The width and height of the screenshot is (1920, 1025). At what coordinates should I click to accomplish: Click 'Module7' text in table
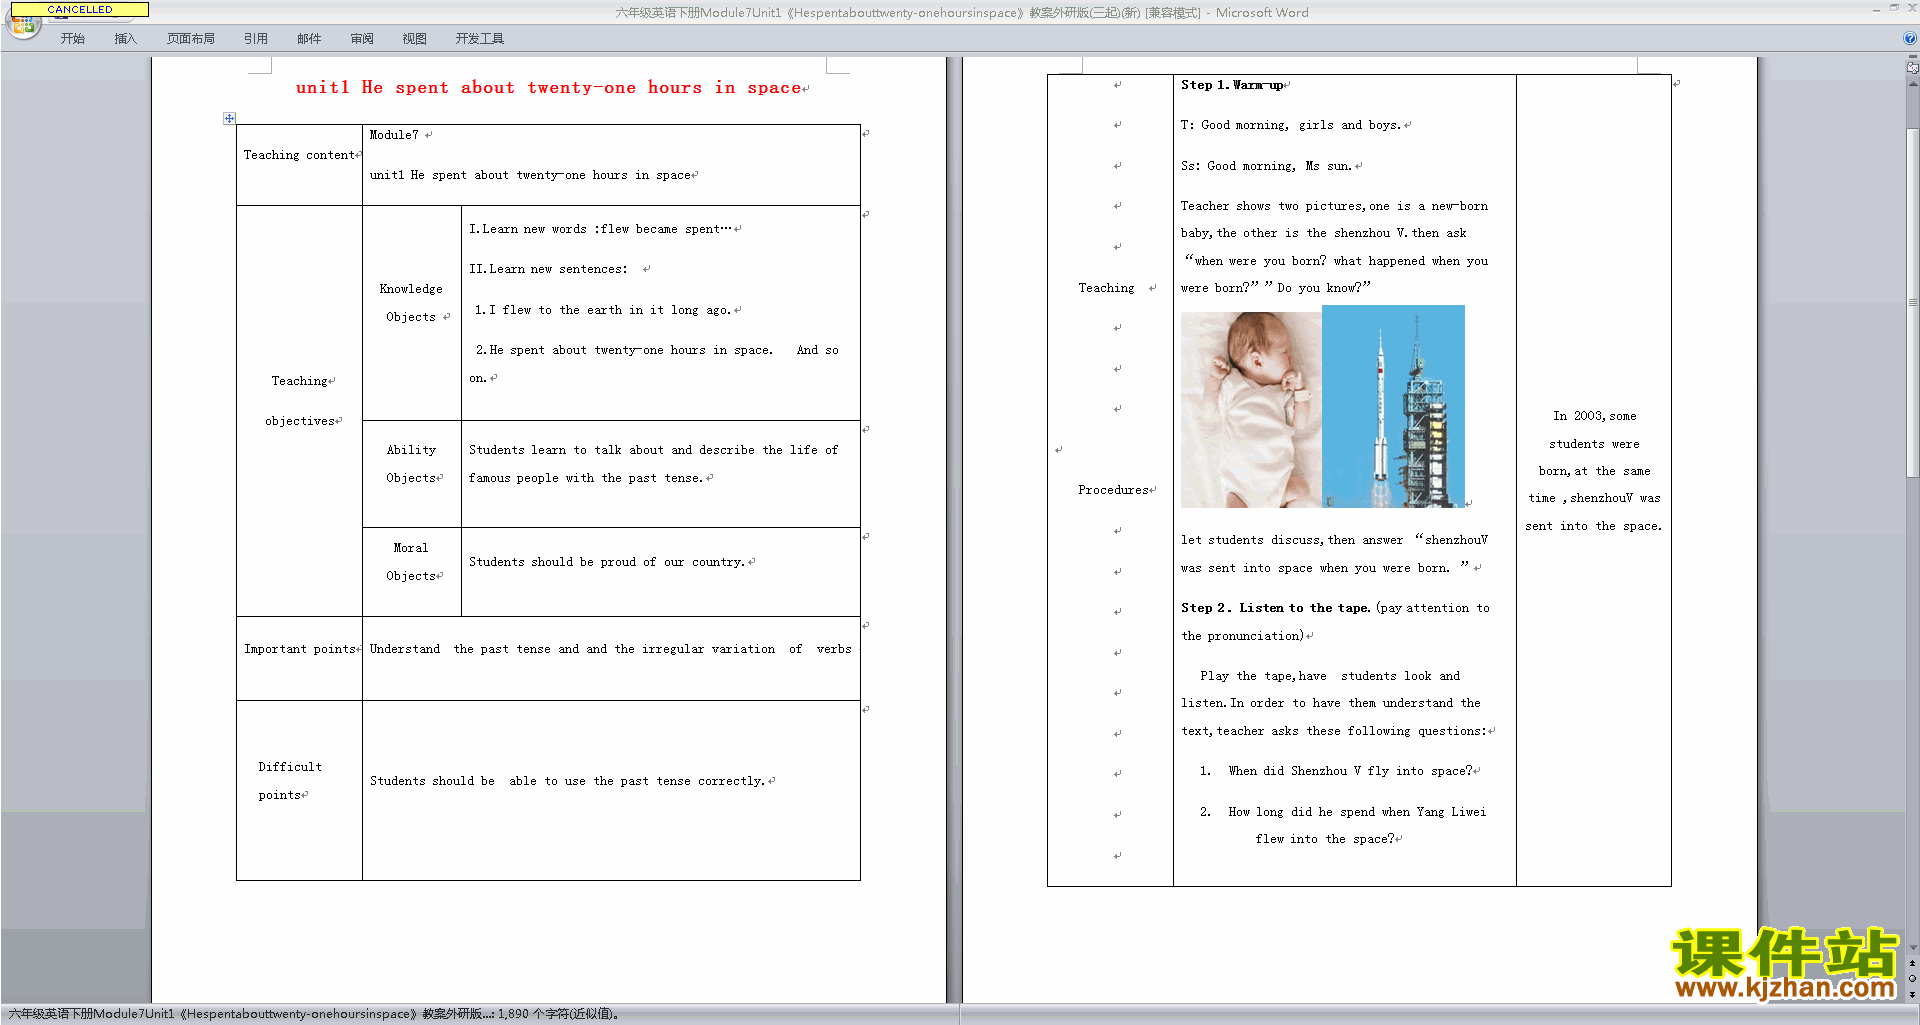[x=394, y=135]
